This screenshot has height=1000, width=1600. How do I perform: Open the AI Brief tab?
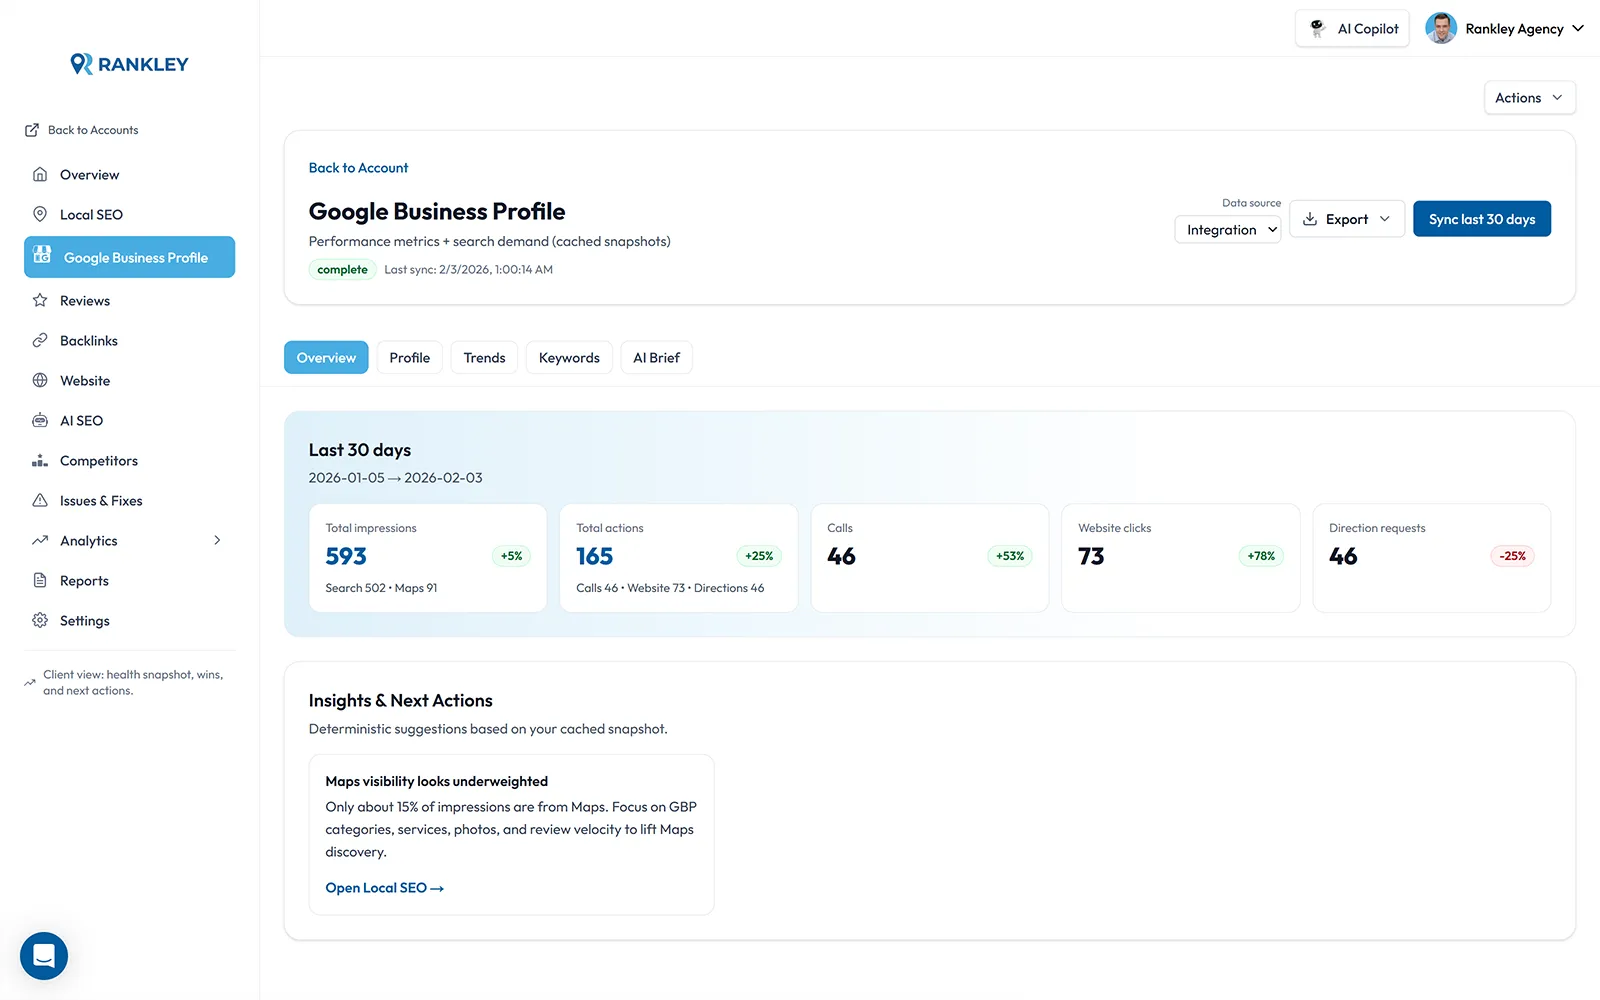(656, 357)
